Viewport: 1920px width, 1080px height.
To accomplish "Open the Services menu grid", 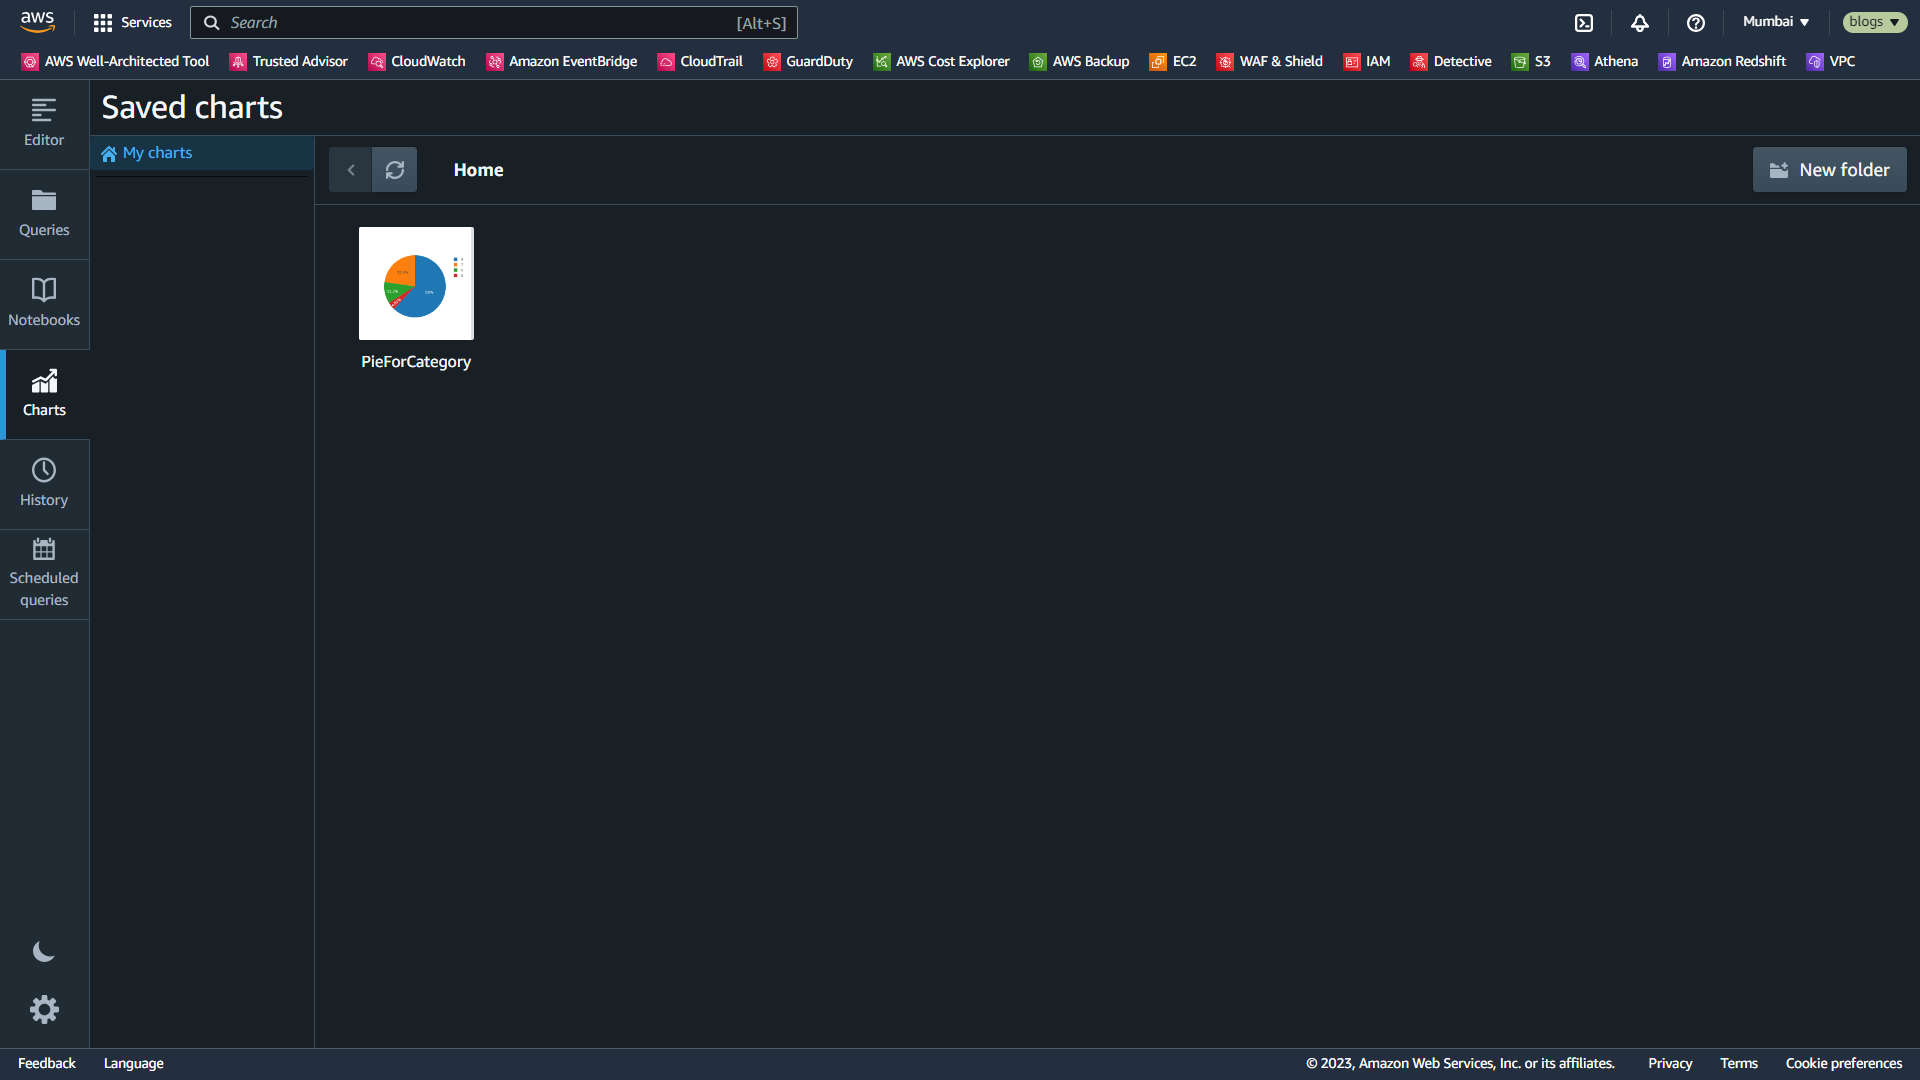I will click(132, 22).
